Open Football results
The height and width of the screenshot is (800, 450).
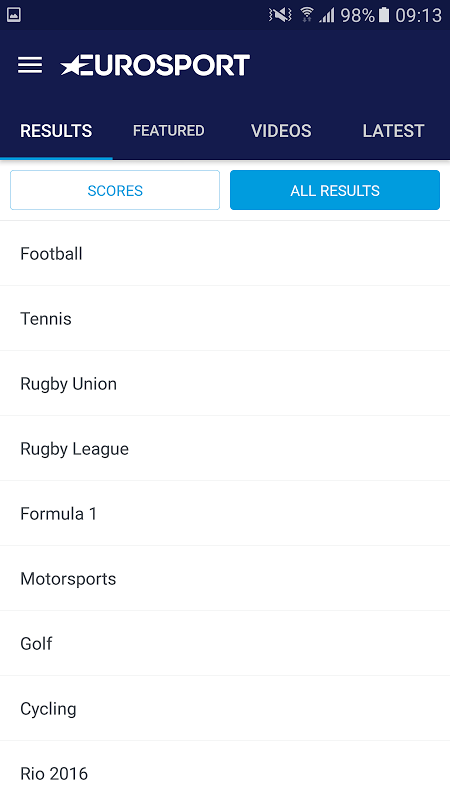[x=225, y=254]
